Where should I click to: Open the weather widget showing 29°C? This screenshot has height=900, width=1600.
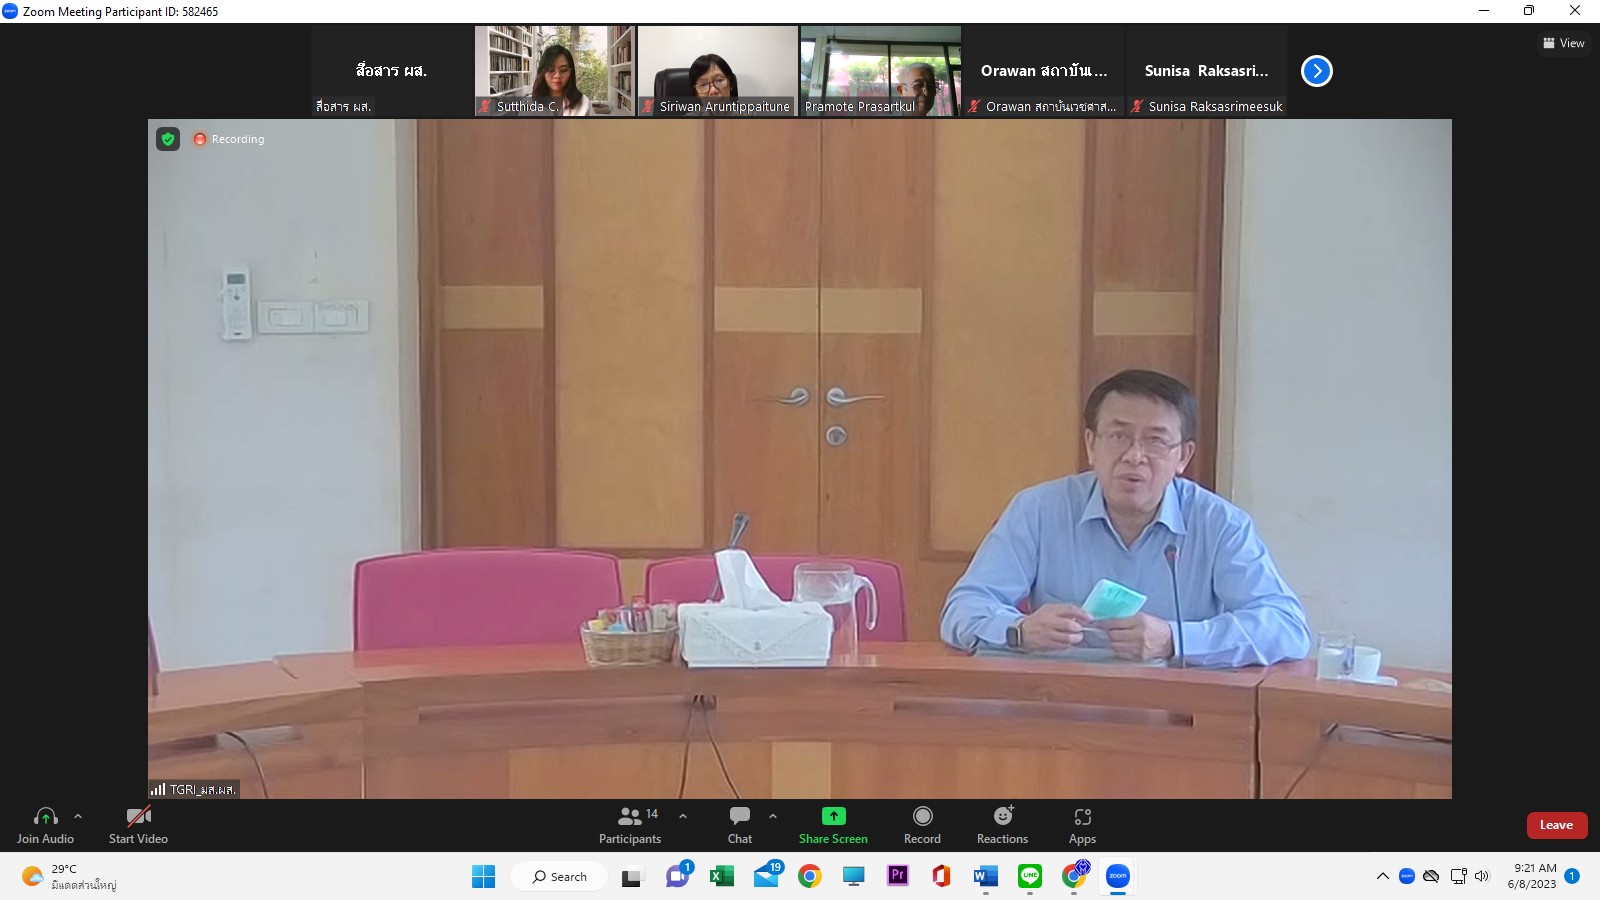click(x=70, y=877)
